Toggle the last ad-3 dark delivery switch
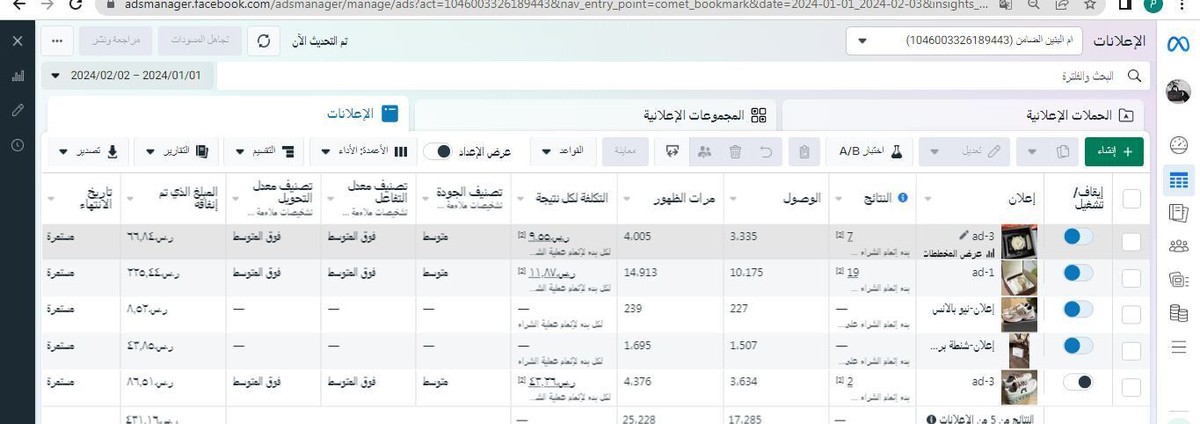Image resolution: width=1200 pixels, height=424 pixels. tap(1079, 381)
